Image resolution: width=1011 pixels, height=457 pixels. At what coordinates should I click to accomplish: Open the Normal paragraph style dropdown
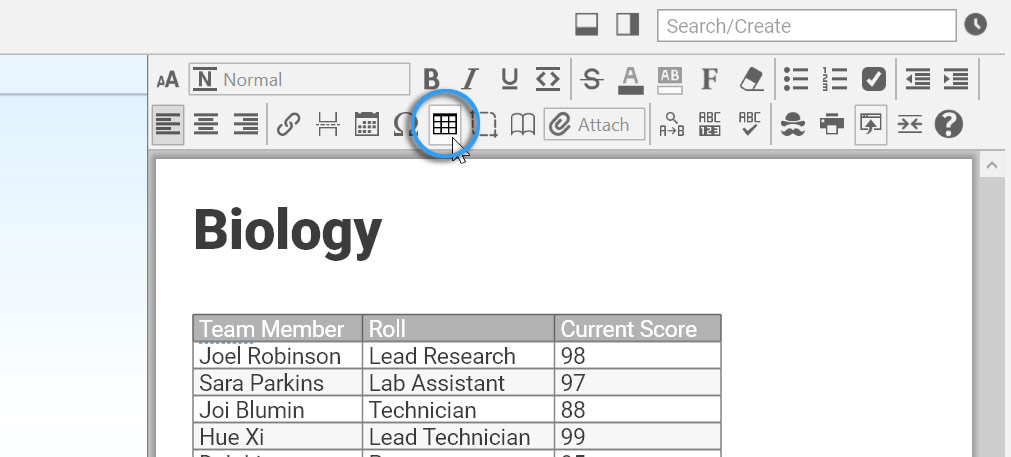tap(300, 79)
